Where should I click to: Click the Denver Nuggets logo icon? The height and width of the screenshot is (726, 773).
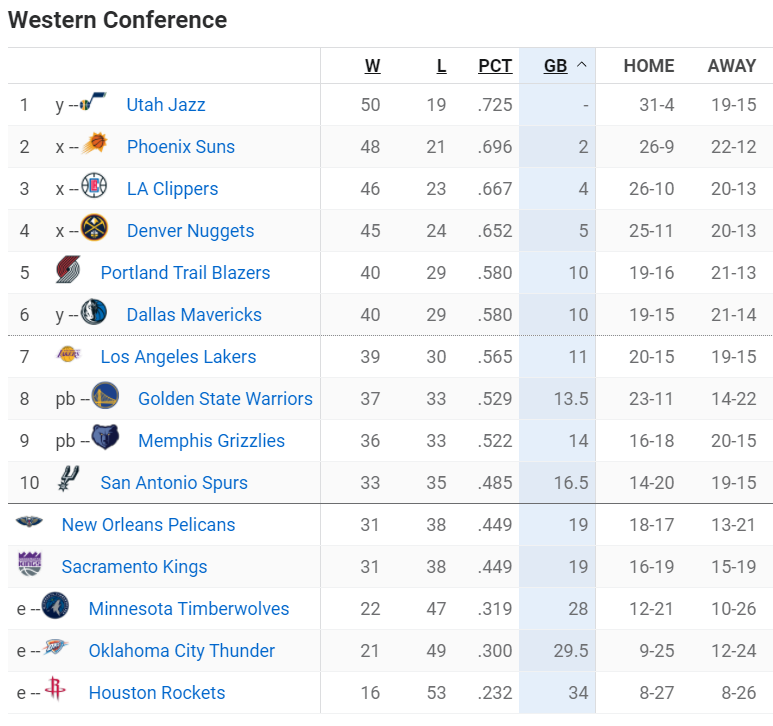[x=94, y=228]
